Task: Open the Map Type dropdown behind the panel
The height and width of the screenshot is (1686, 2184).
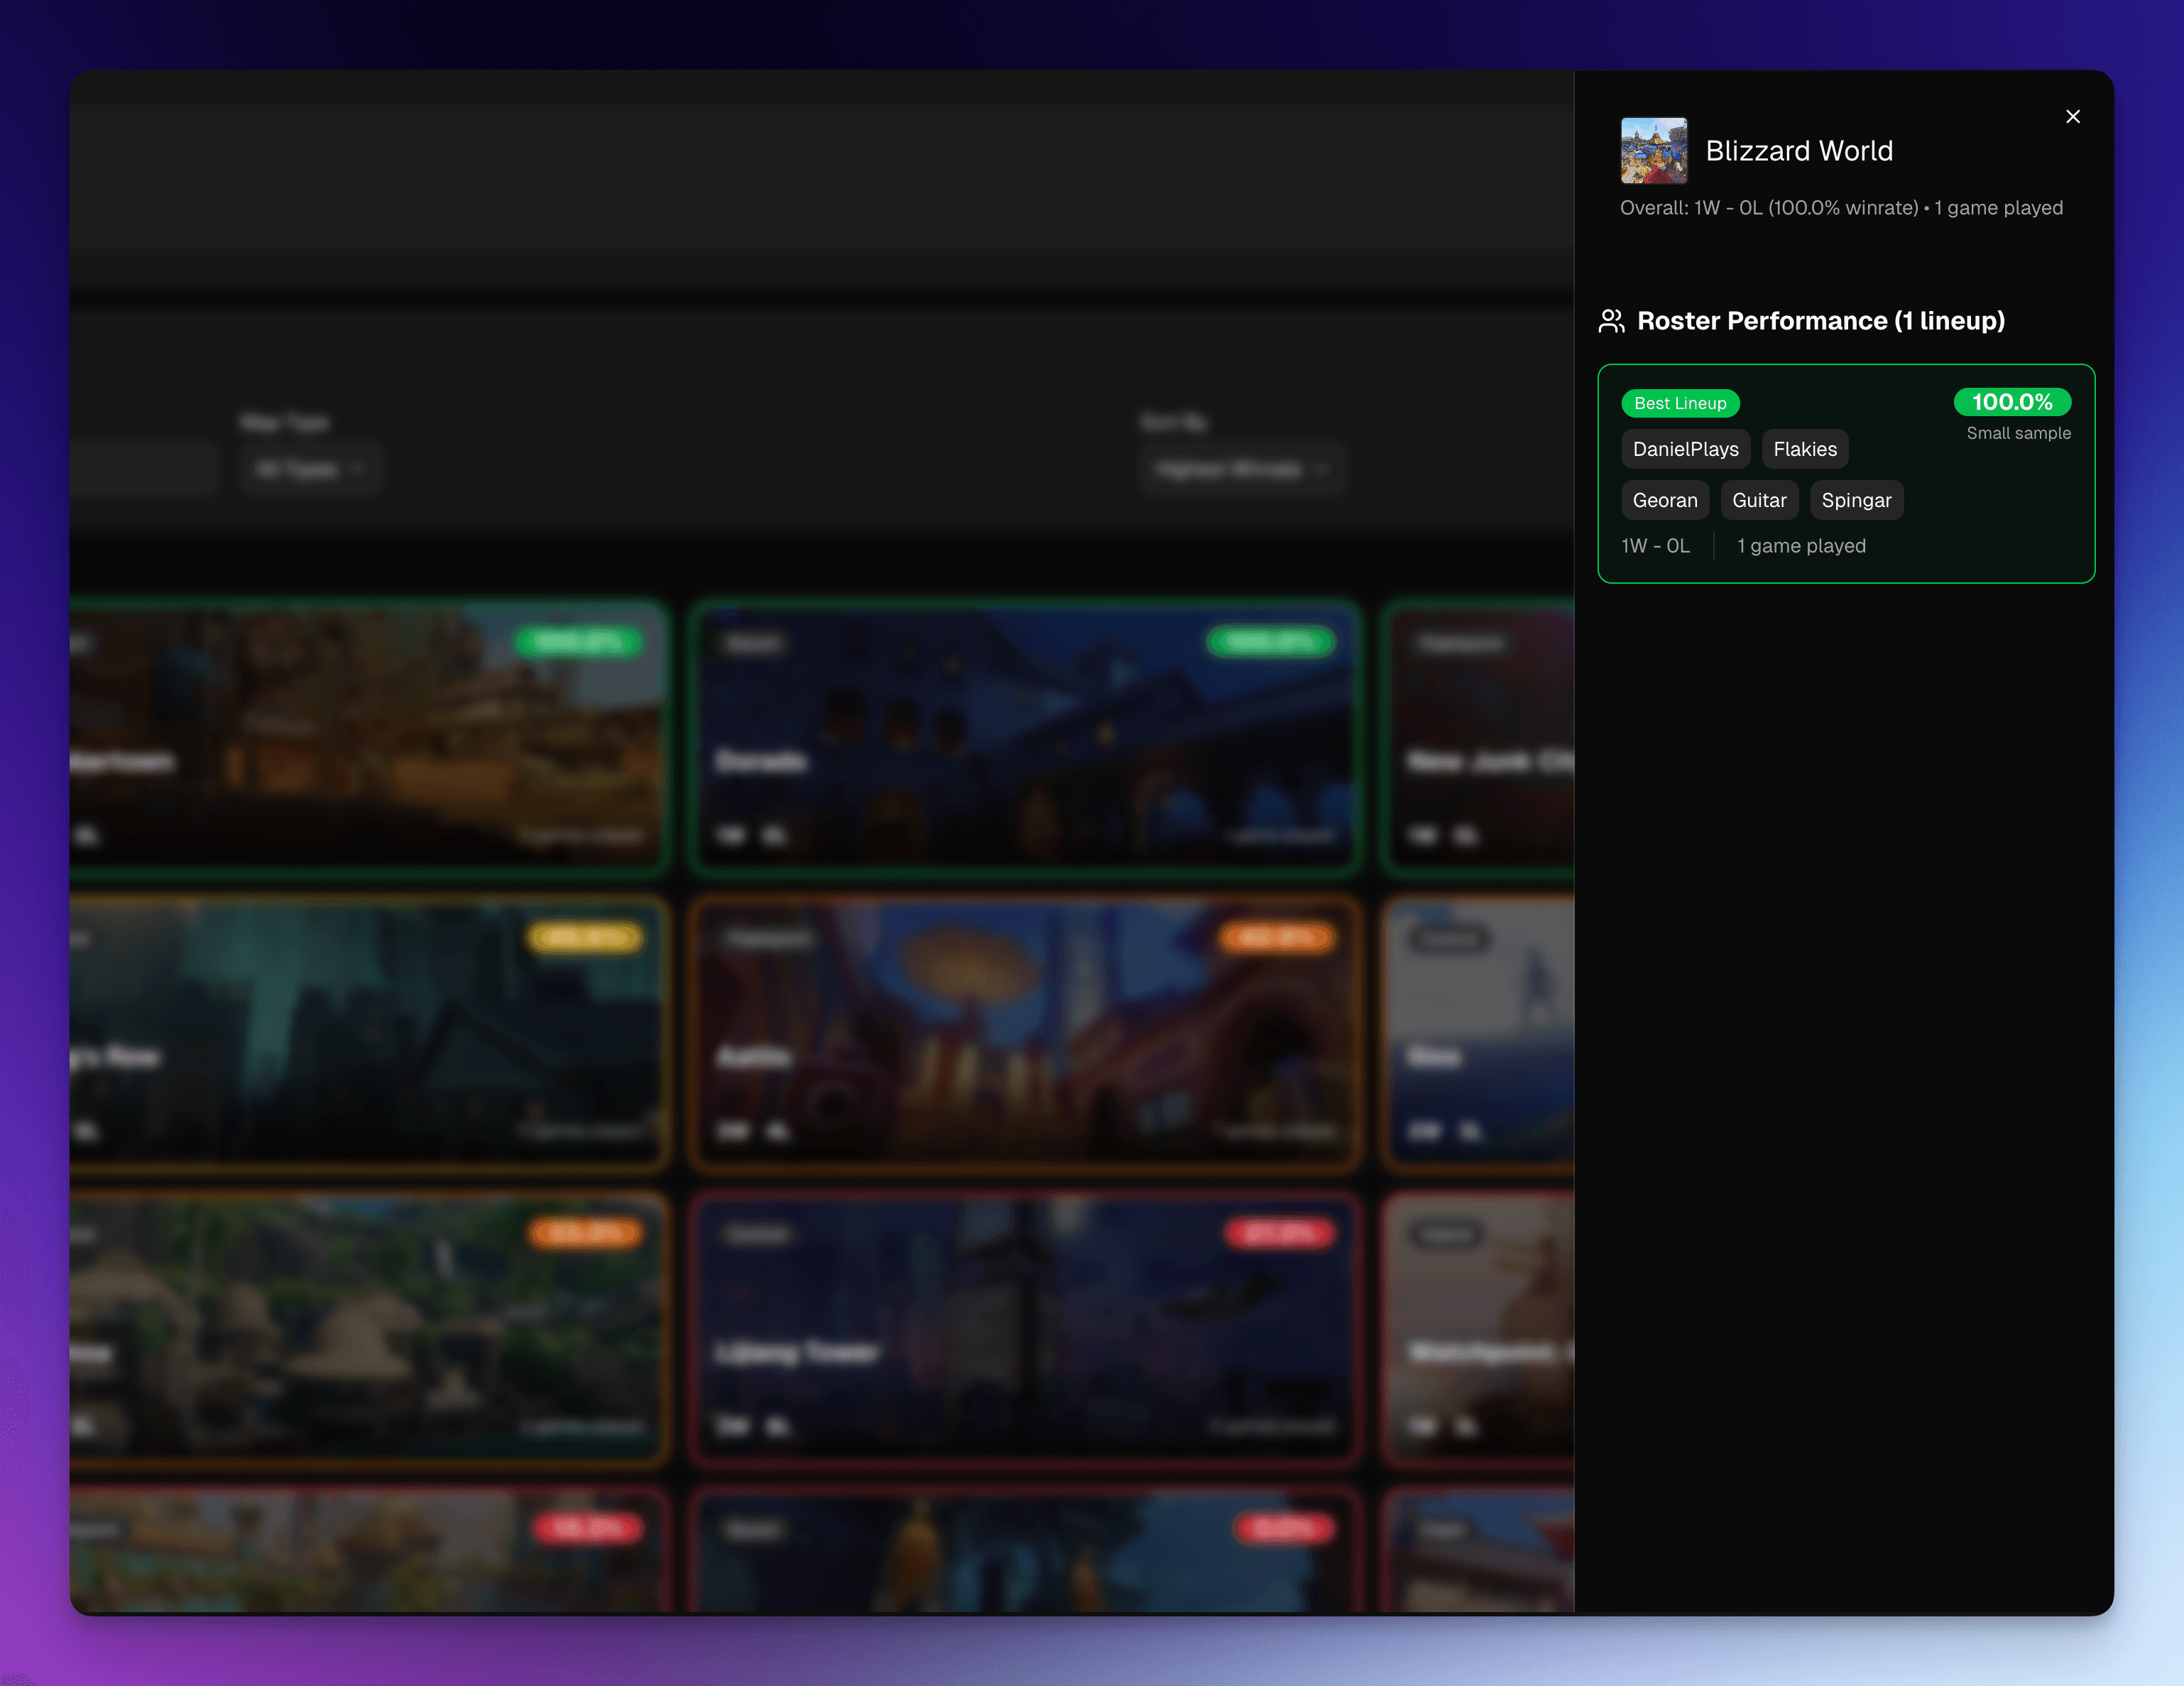Action: 310,469
